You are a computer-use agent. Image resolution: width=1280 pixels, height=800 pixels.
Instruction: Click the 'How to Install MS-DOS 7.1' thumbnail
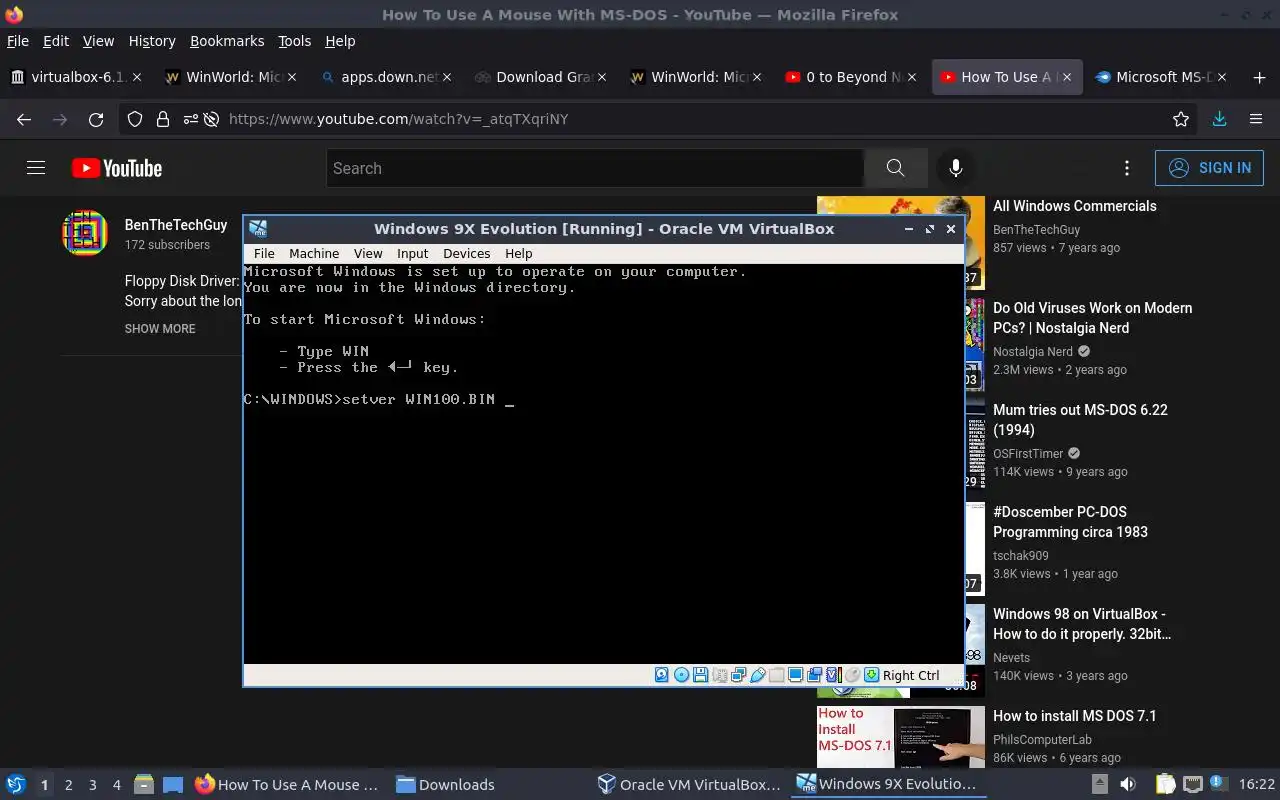[x=900, y=737]
